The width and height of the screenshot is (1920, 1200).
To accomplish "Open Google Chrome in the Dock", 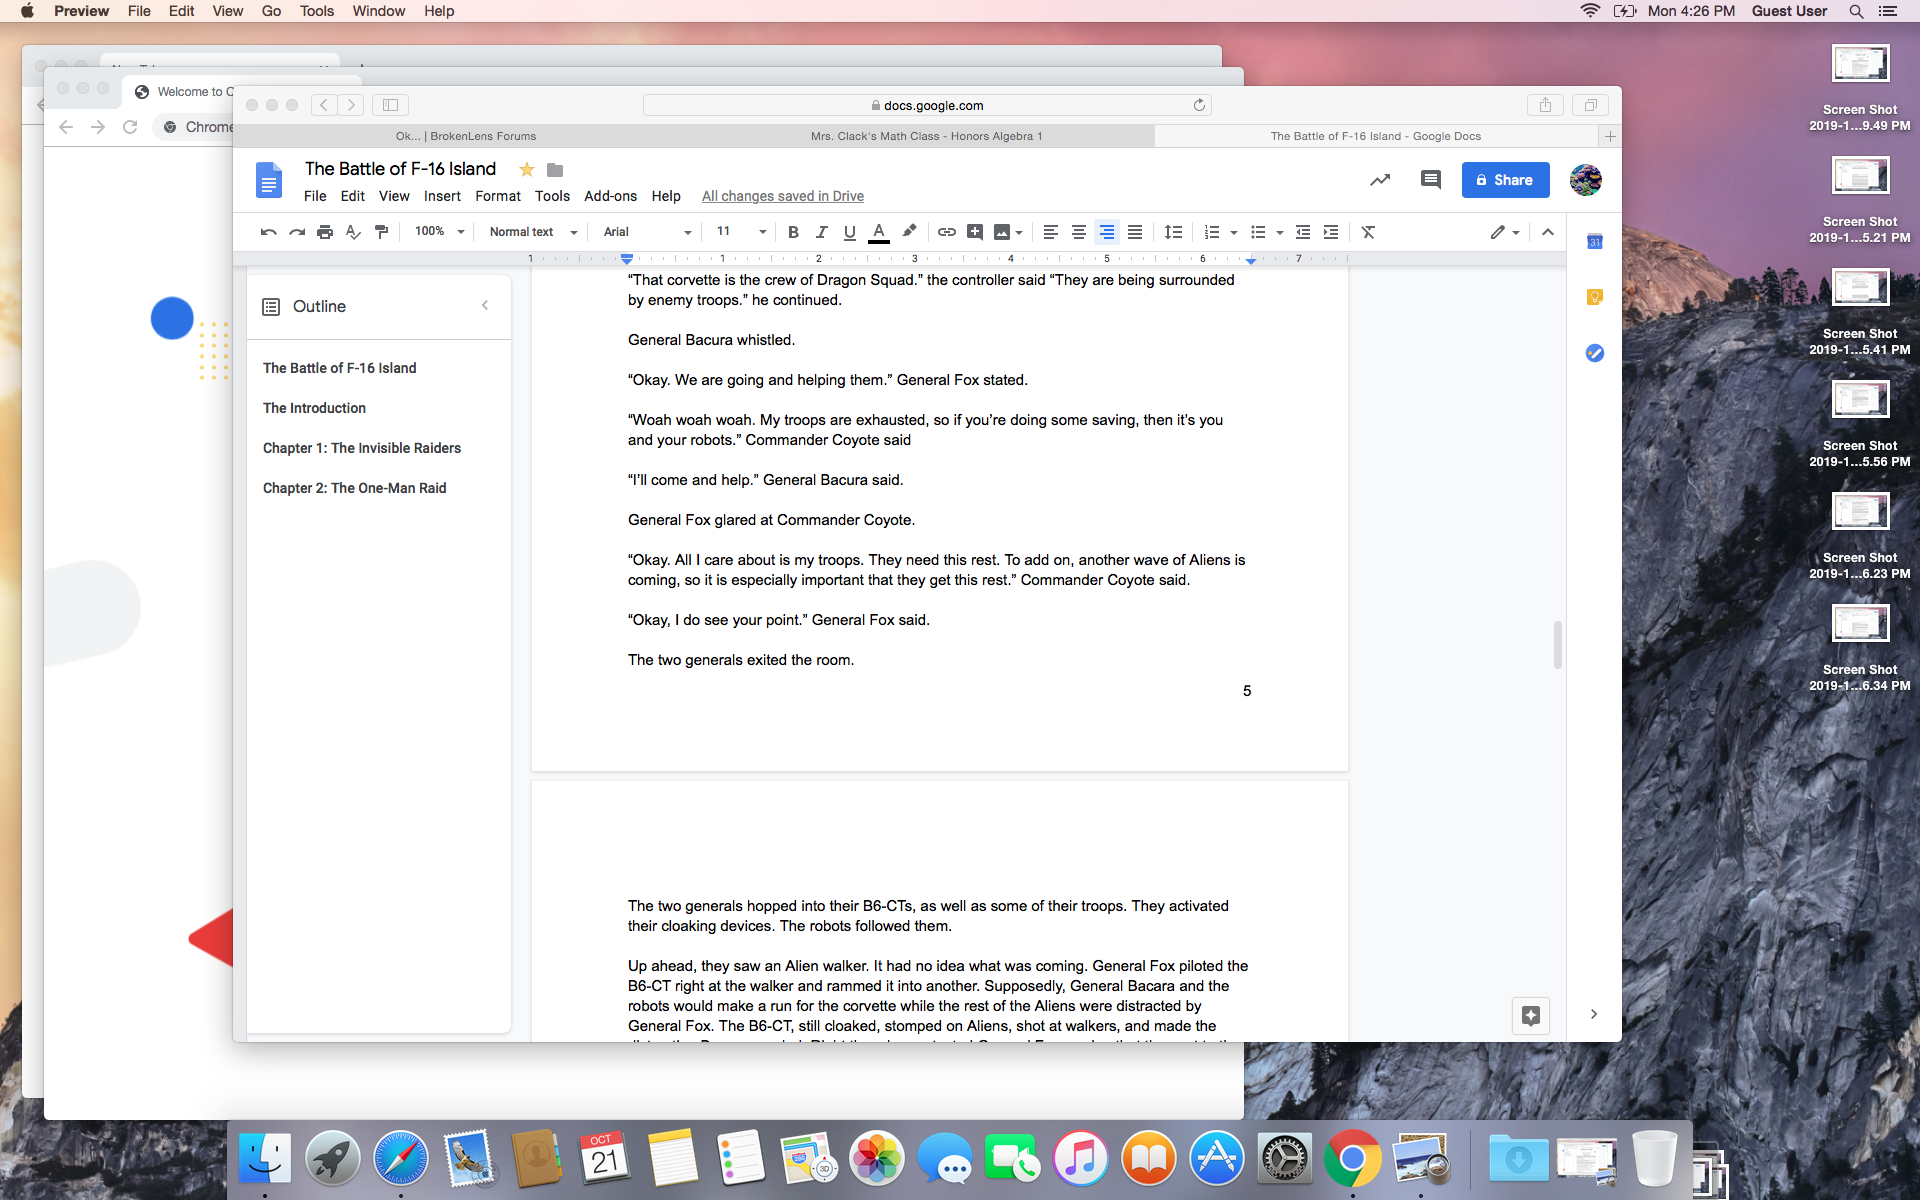I will pyautogui.click(x=1351, y=1159).
